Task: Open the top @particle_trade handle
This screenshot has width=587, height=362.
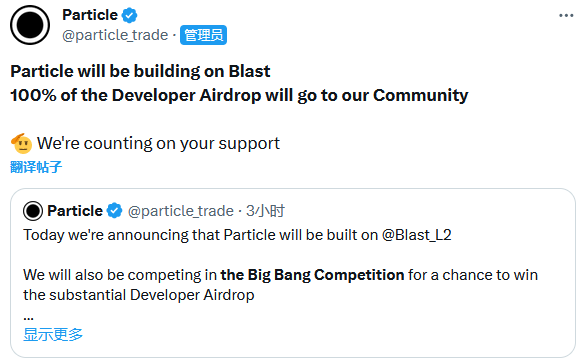Action: [x=115, y=35]
